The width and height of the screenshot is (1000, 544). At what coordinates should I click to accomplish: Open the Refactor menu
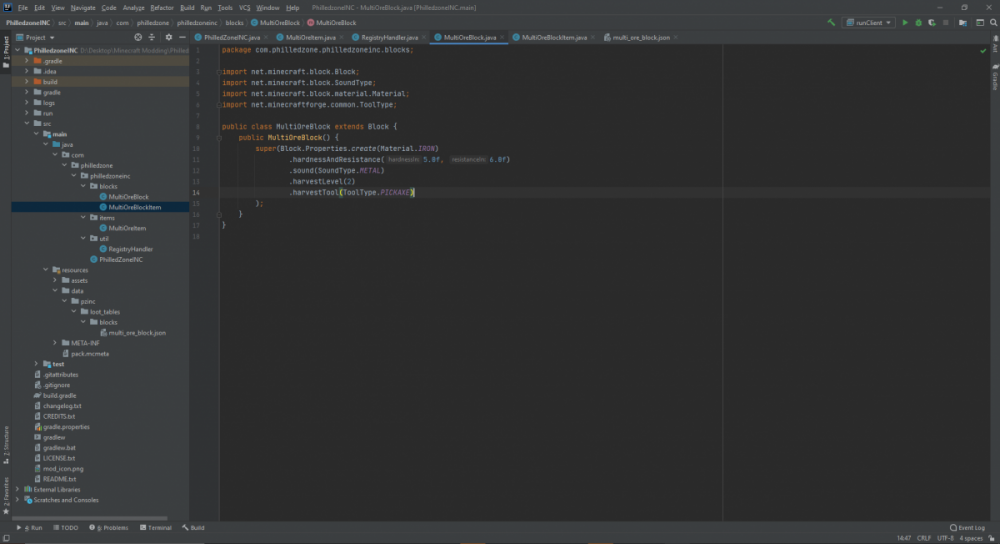[x=161, y=8]
